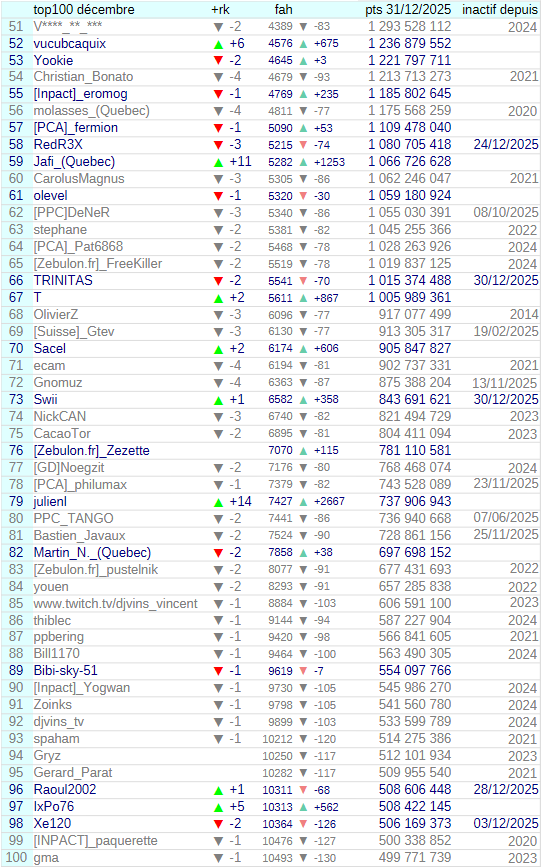
Task: Select the name '[INPACT]_paquerette'
Action: 95,841
